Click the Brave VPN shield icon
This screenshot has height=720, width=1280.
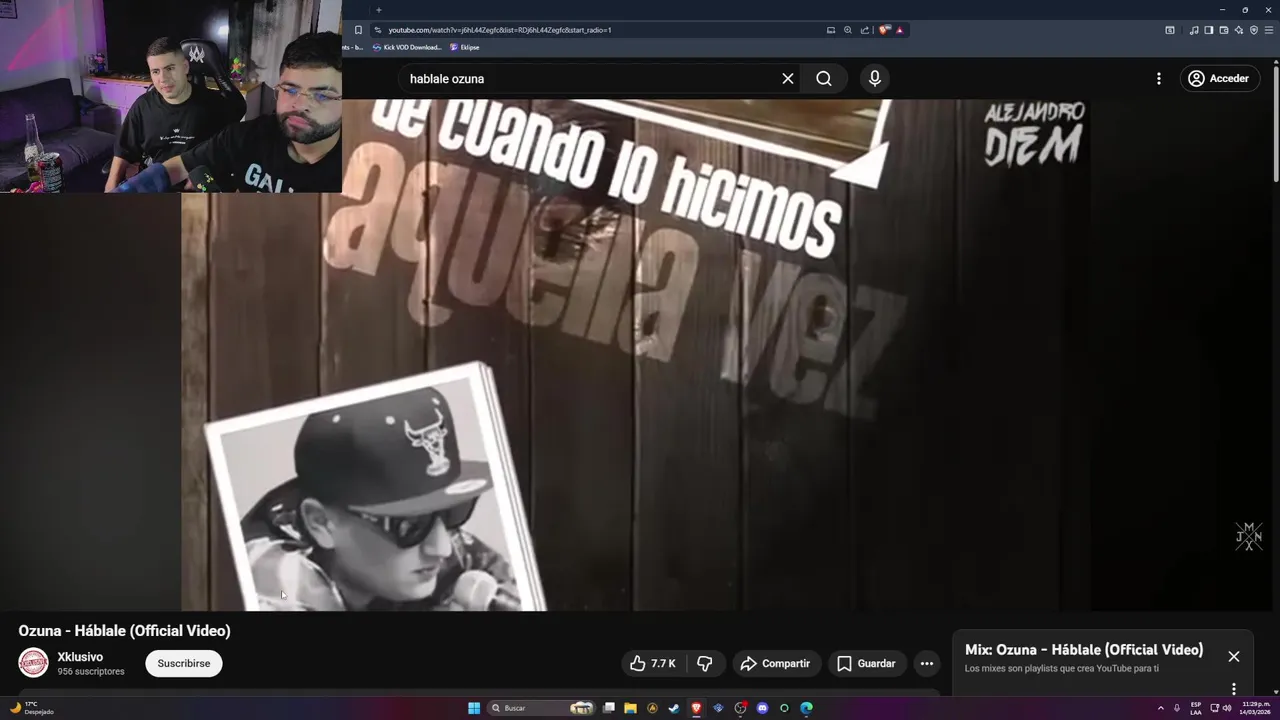click(x=1254, y=30)
